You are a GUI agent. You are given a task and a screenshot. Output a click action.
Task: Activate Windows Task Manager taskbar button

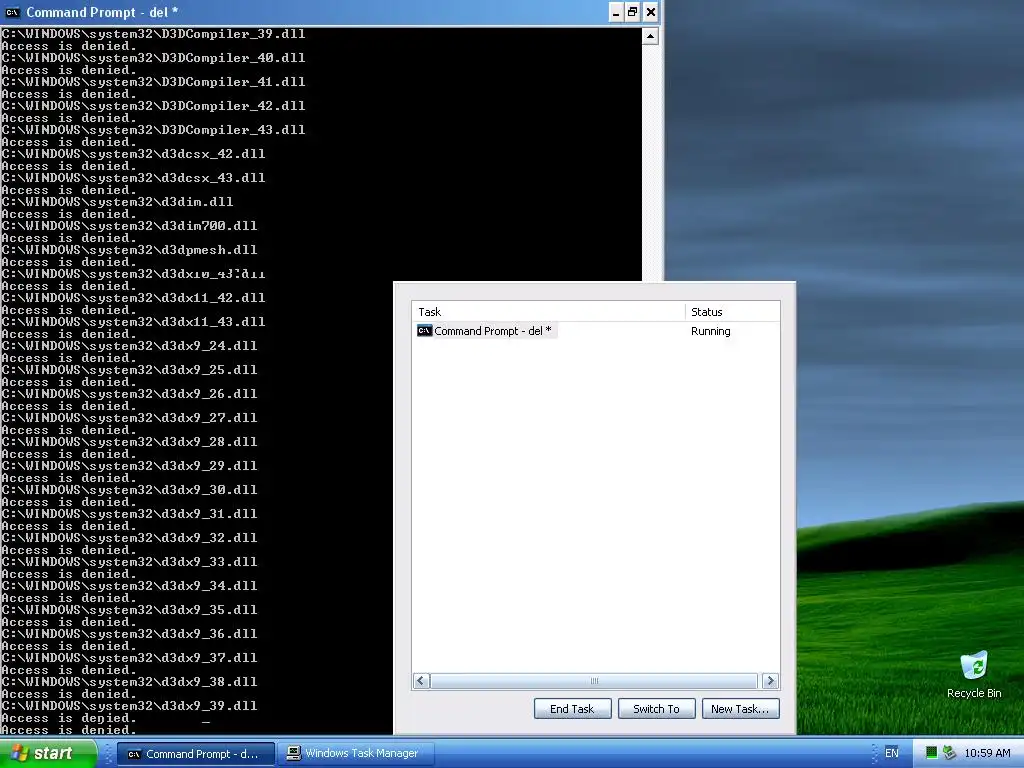[x=355, y=754]
